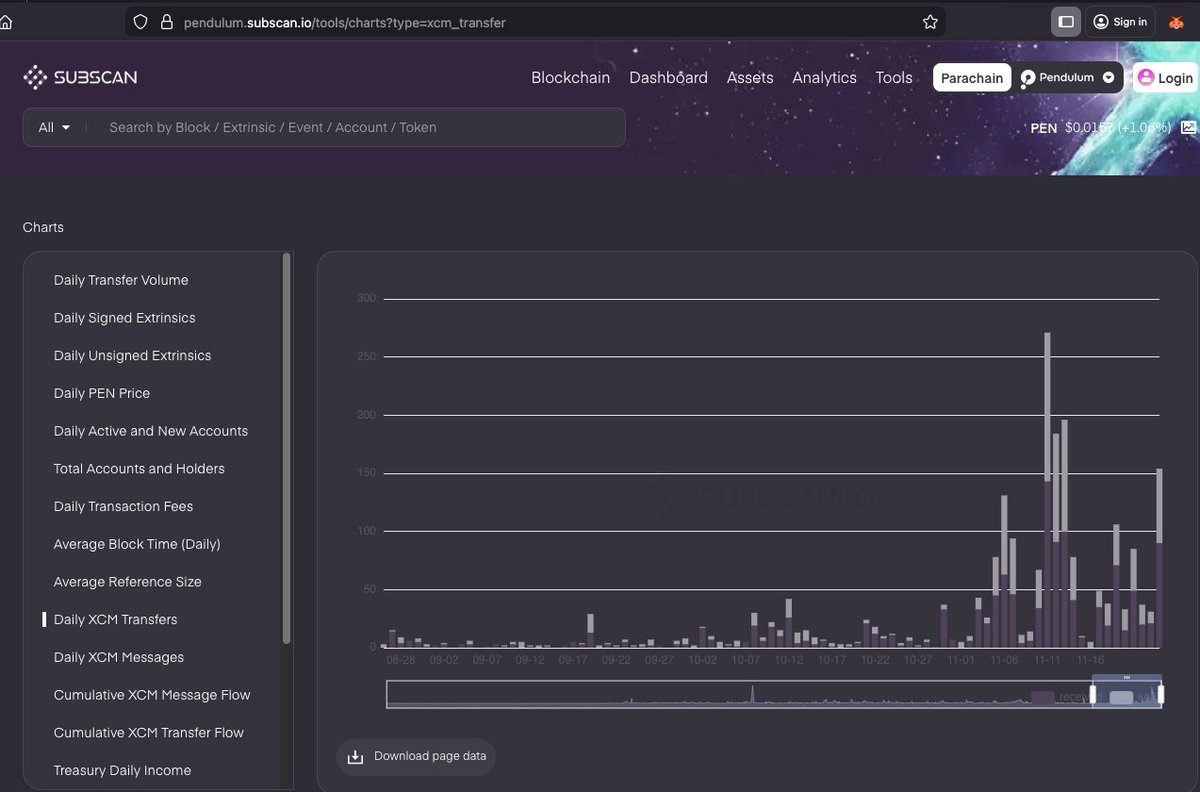Click the download icon beside Download page data
The image size is (1200, 792).
[x=354, y=757]
